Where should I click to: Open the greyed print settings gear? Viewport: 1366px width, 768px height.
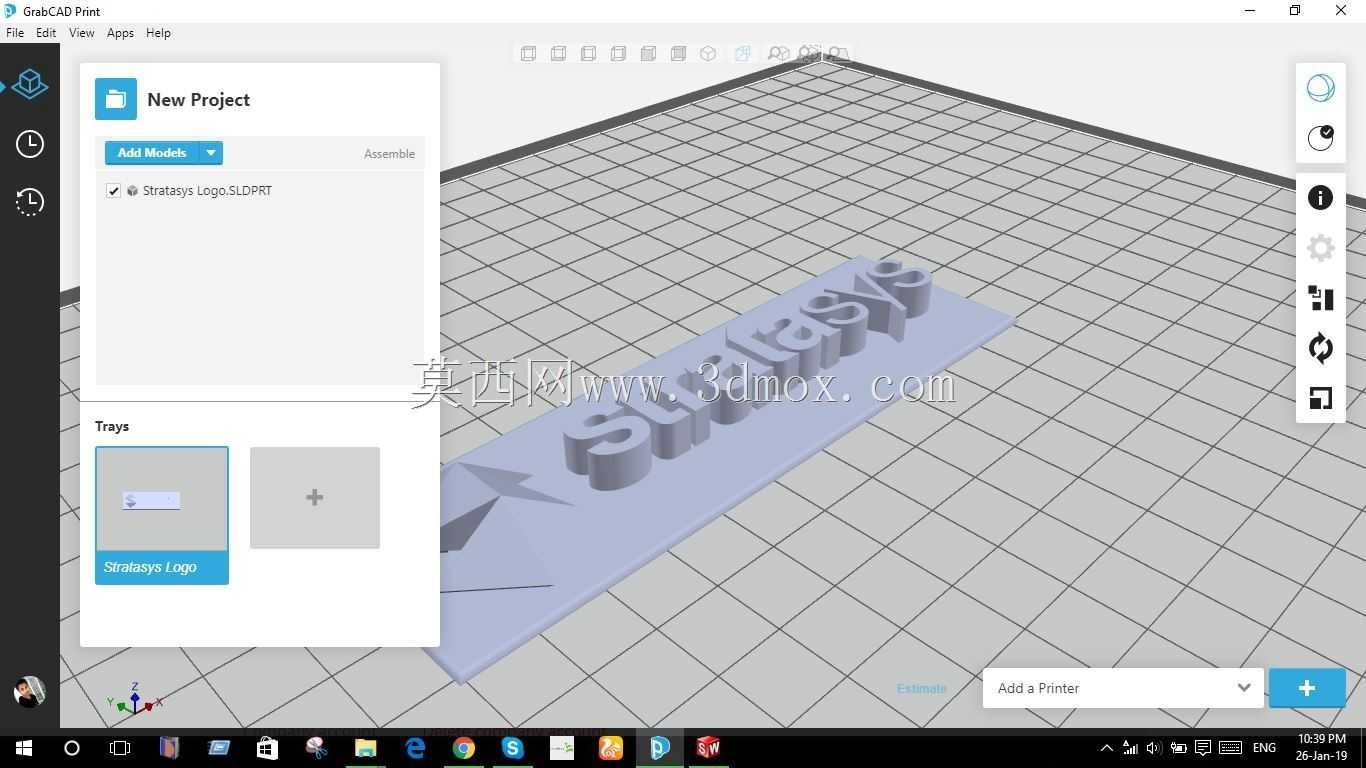pyautogui.click(x=1320, y=248)
